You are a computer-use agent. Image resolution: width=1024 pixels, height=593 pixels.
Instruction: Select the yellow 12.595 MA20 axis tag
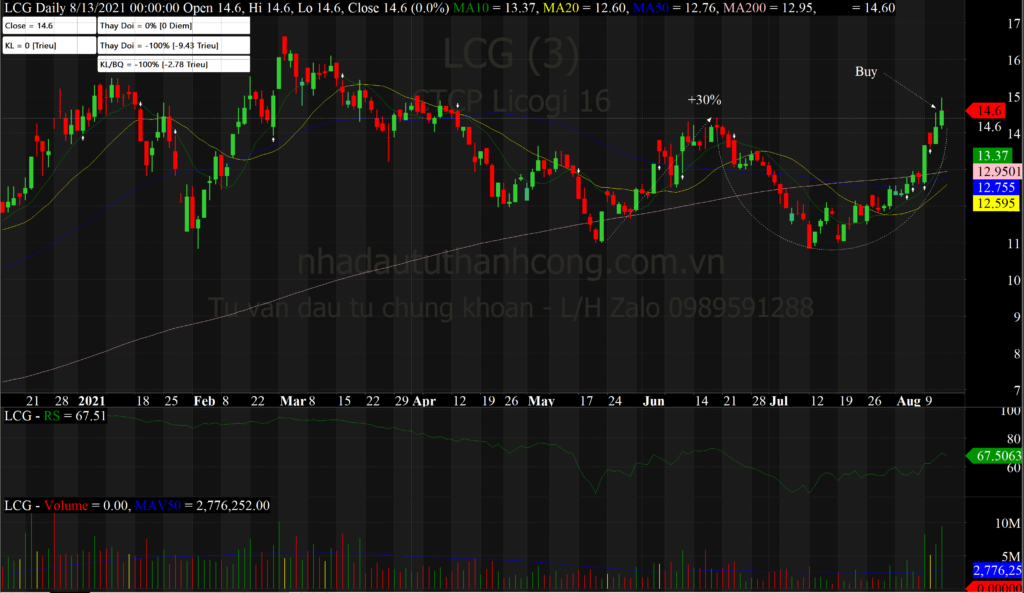click(x=990, y=203)
